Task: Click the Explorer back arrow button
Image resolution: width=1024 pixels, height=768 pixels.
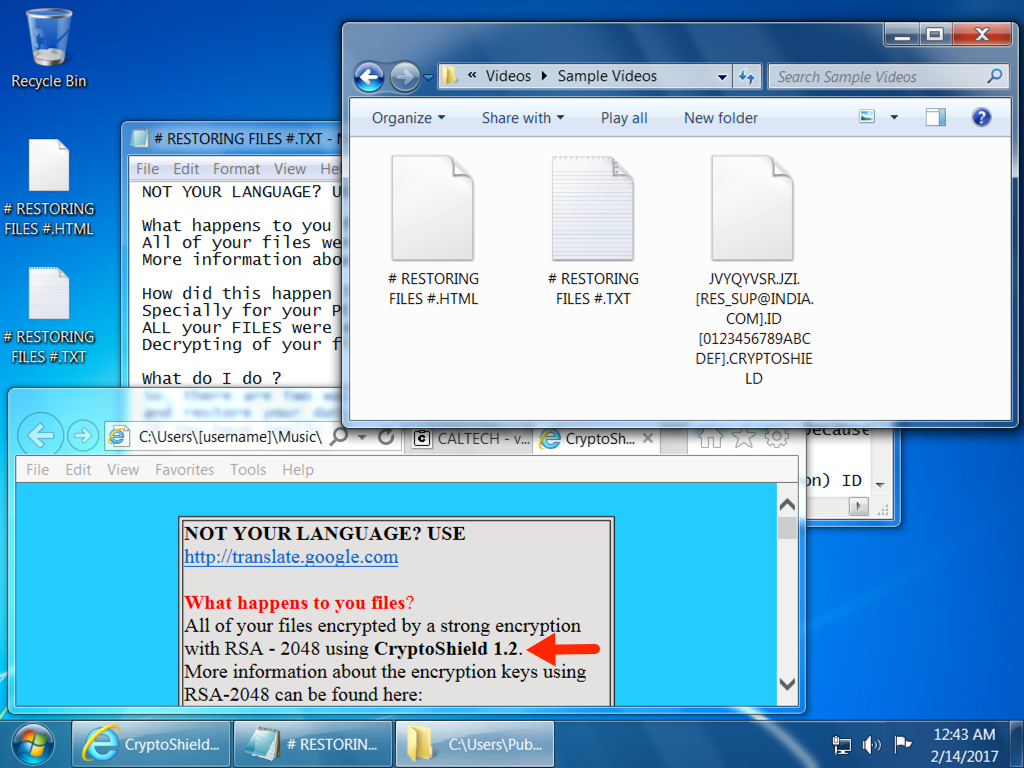Action: [370, 77]
